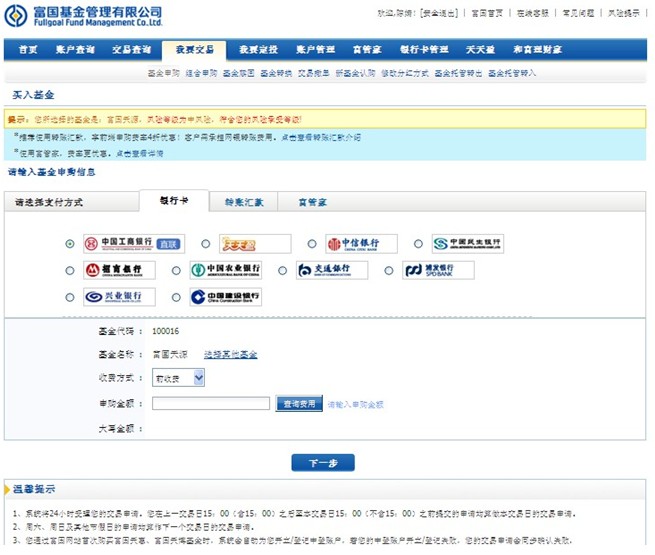Click the 申购金额 amount input field

(211, 404)
